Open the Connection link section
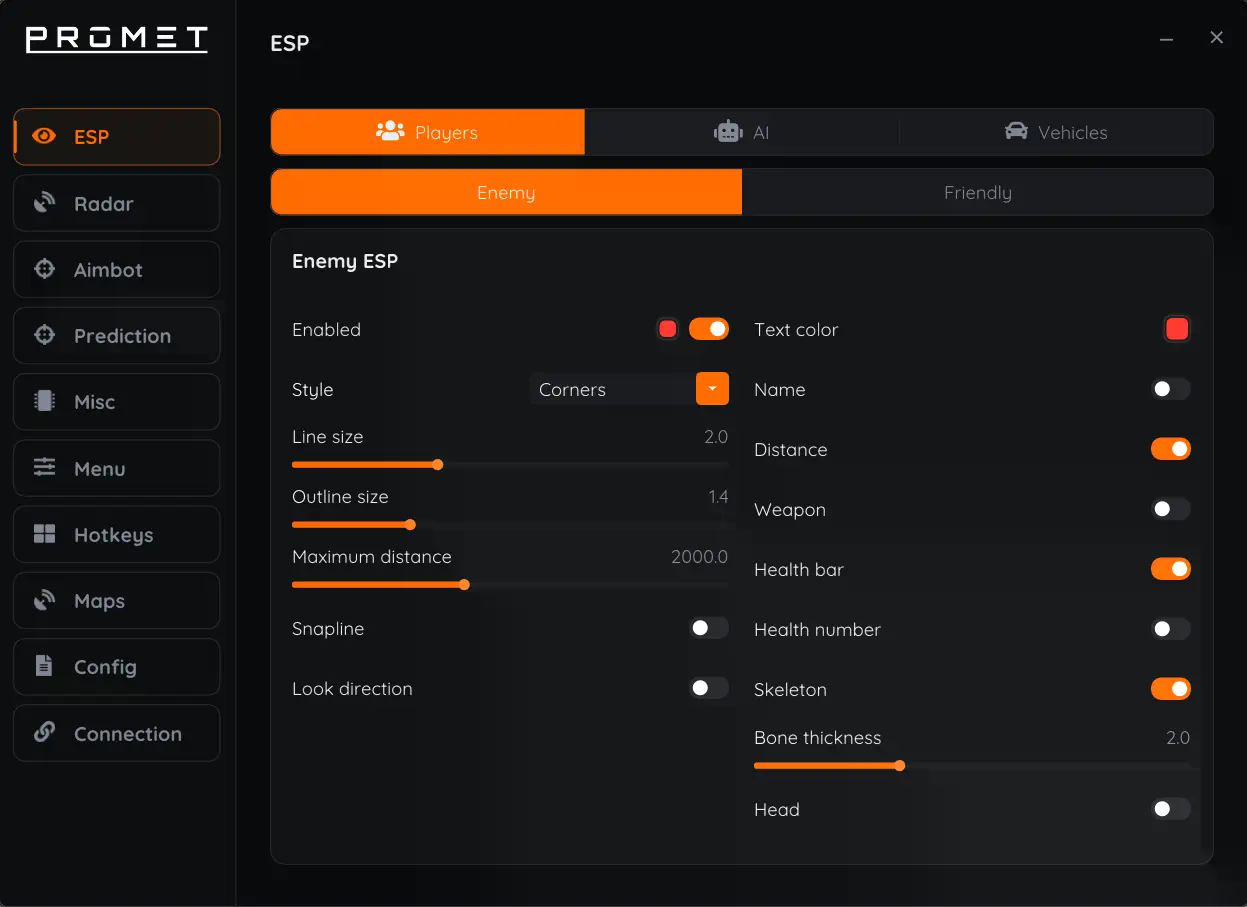This screenshot has width=1247, height=907. click(x=117, y=733)
